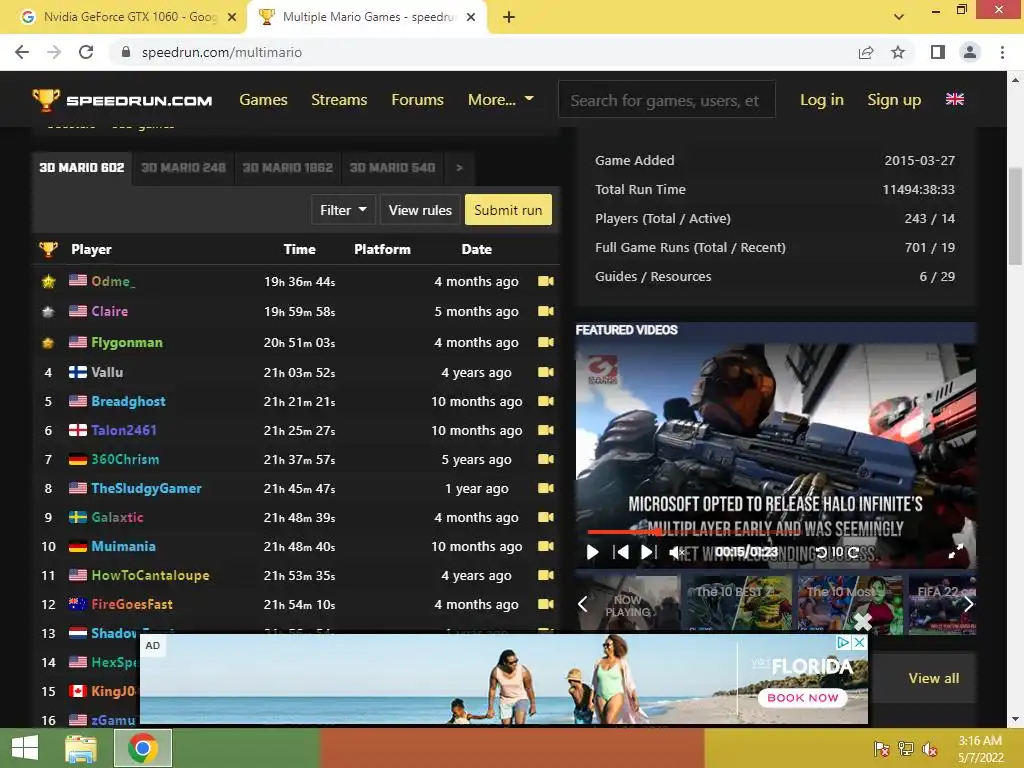This screenshot has width=1024, height=768.
Task: Open the video for Odme_'s run
Action: (546, 281)
